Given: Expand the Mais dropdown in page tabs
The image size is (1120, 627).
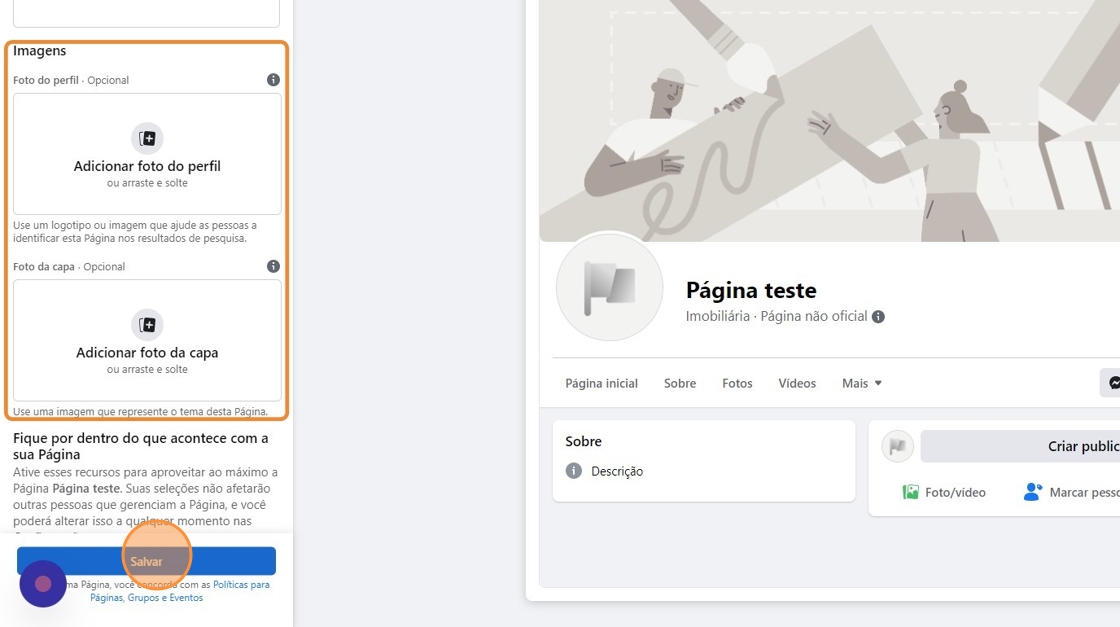Looking at the screenshot, I should coord(862,383).
